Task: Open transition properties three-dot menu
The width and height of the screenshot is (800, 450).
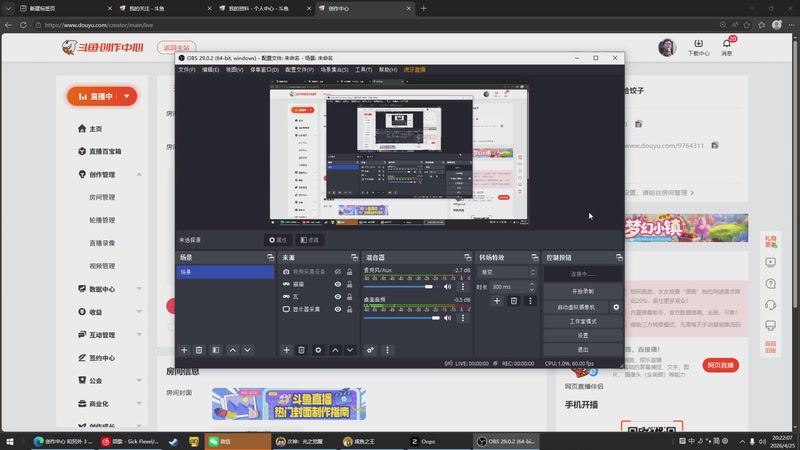Action: (530, 301)
